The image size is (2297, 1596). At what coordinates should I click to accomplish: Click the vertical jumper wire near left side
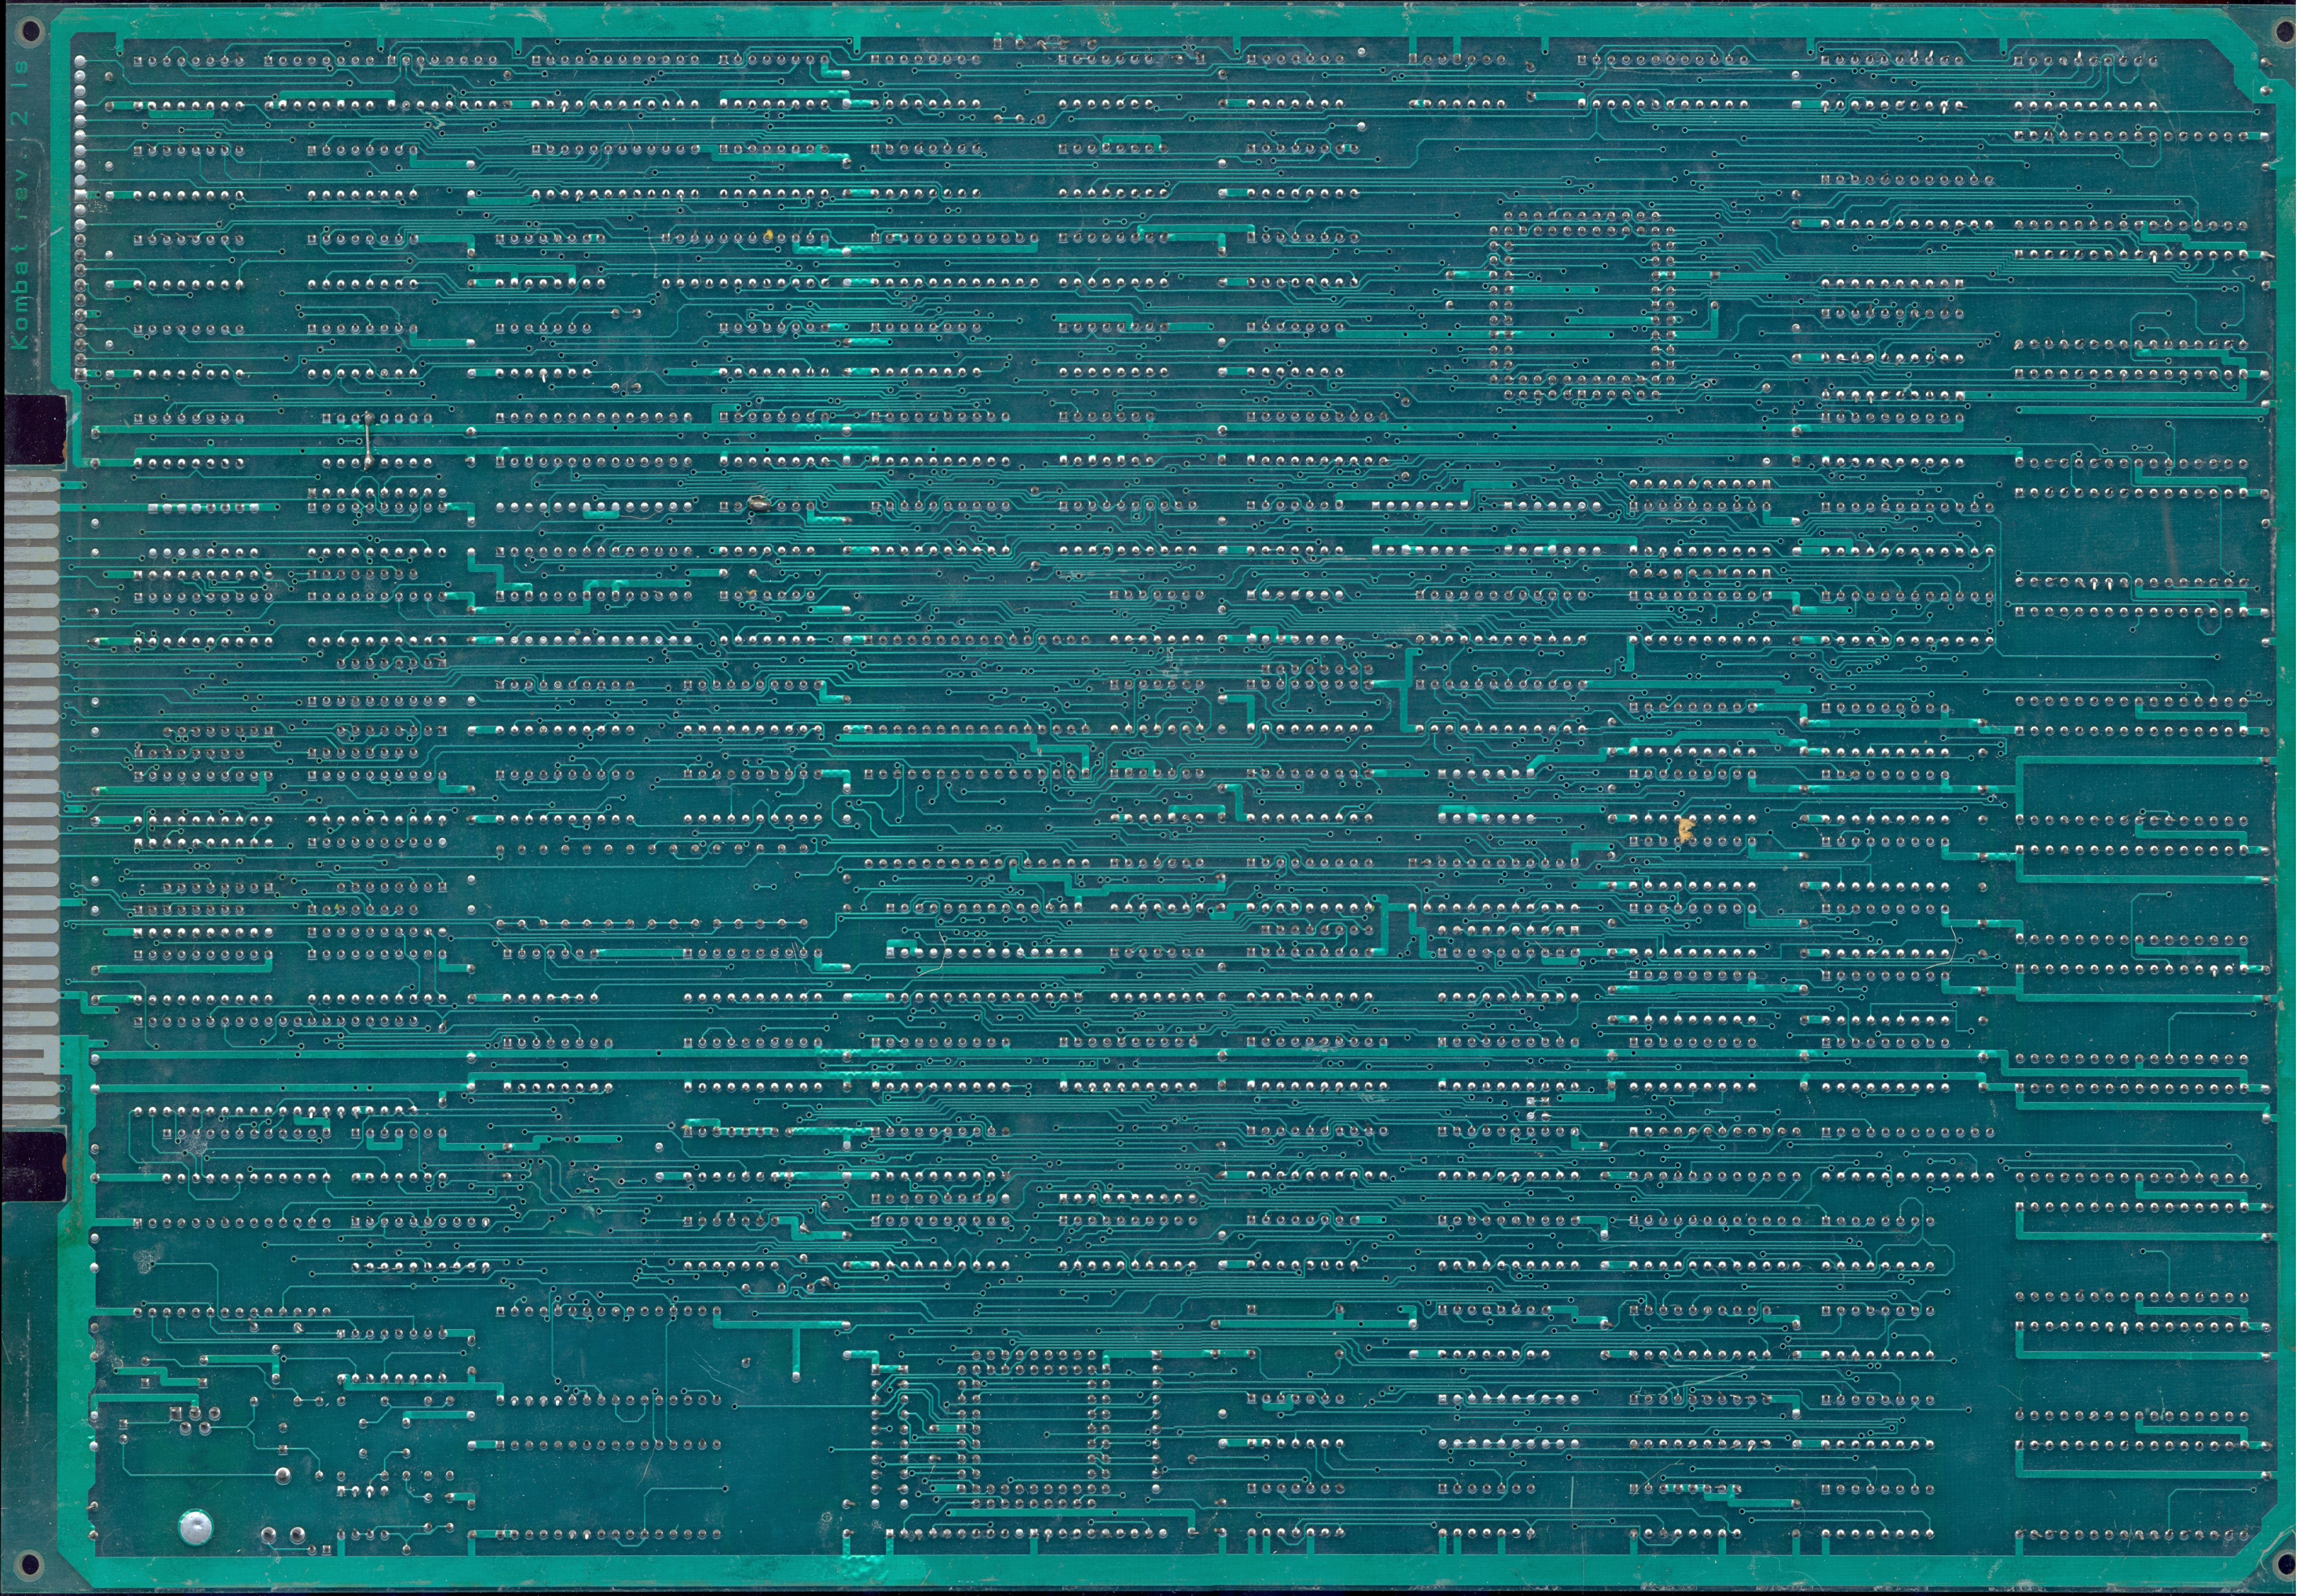pos(368,440)
